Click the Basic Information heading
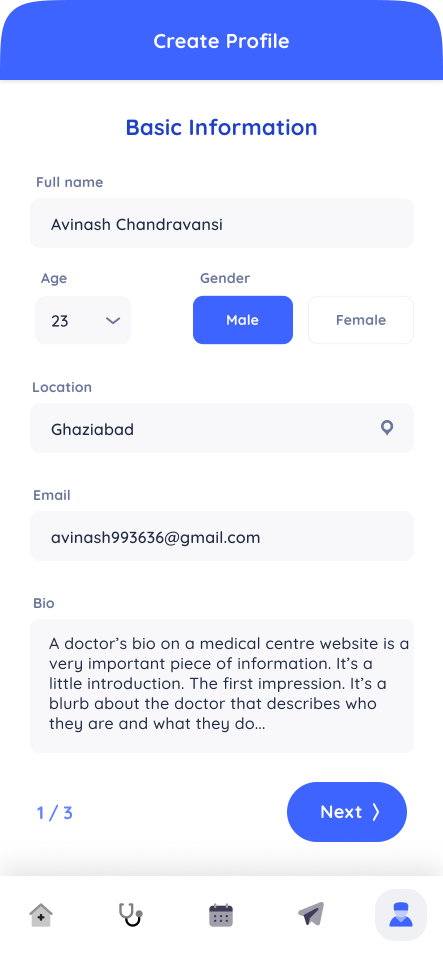The height and width of the screenshot is (956, 443). tap(221, 127)
